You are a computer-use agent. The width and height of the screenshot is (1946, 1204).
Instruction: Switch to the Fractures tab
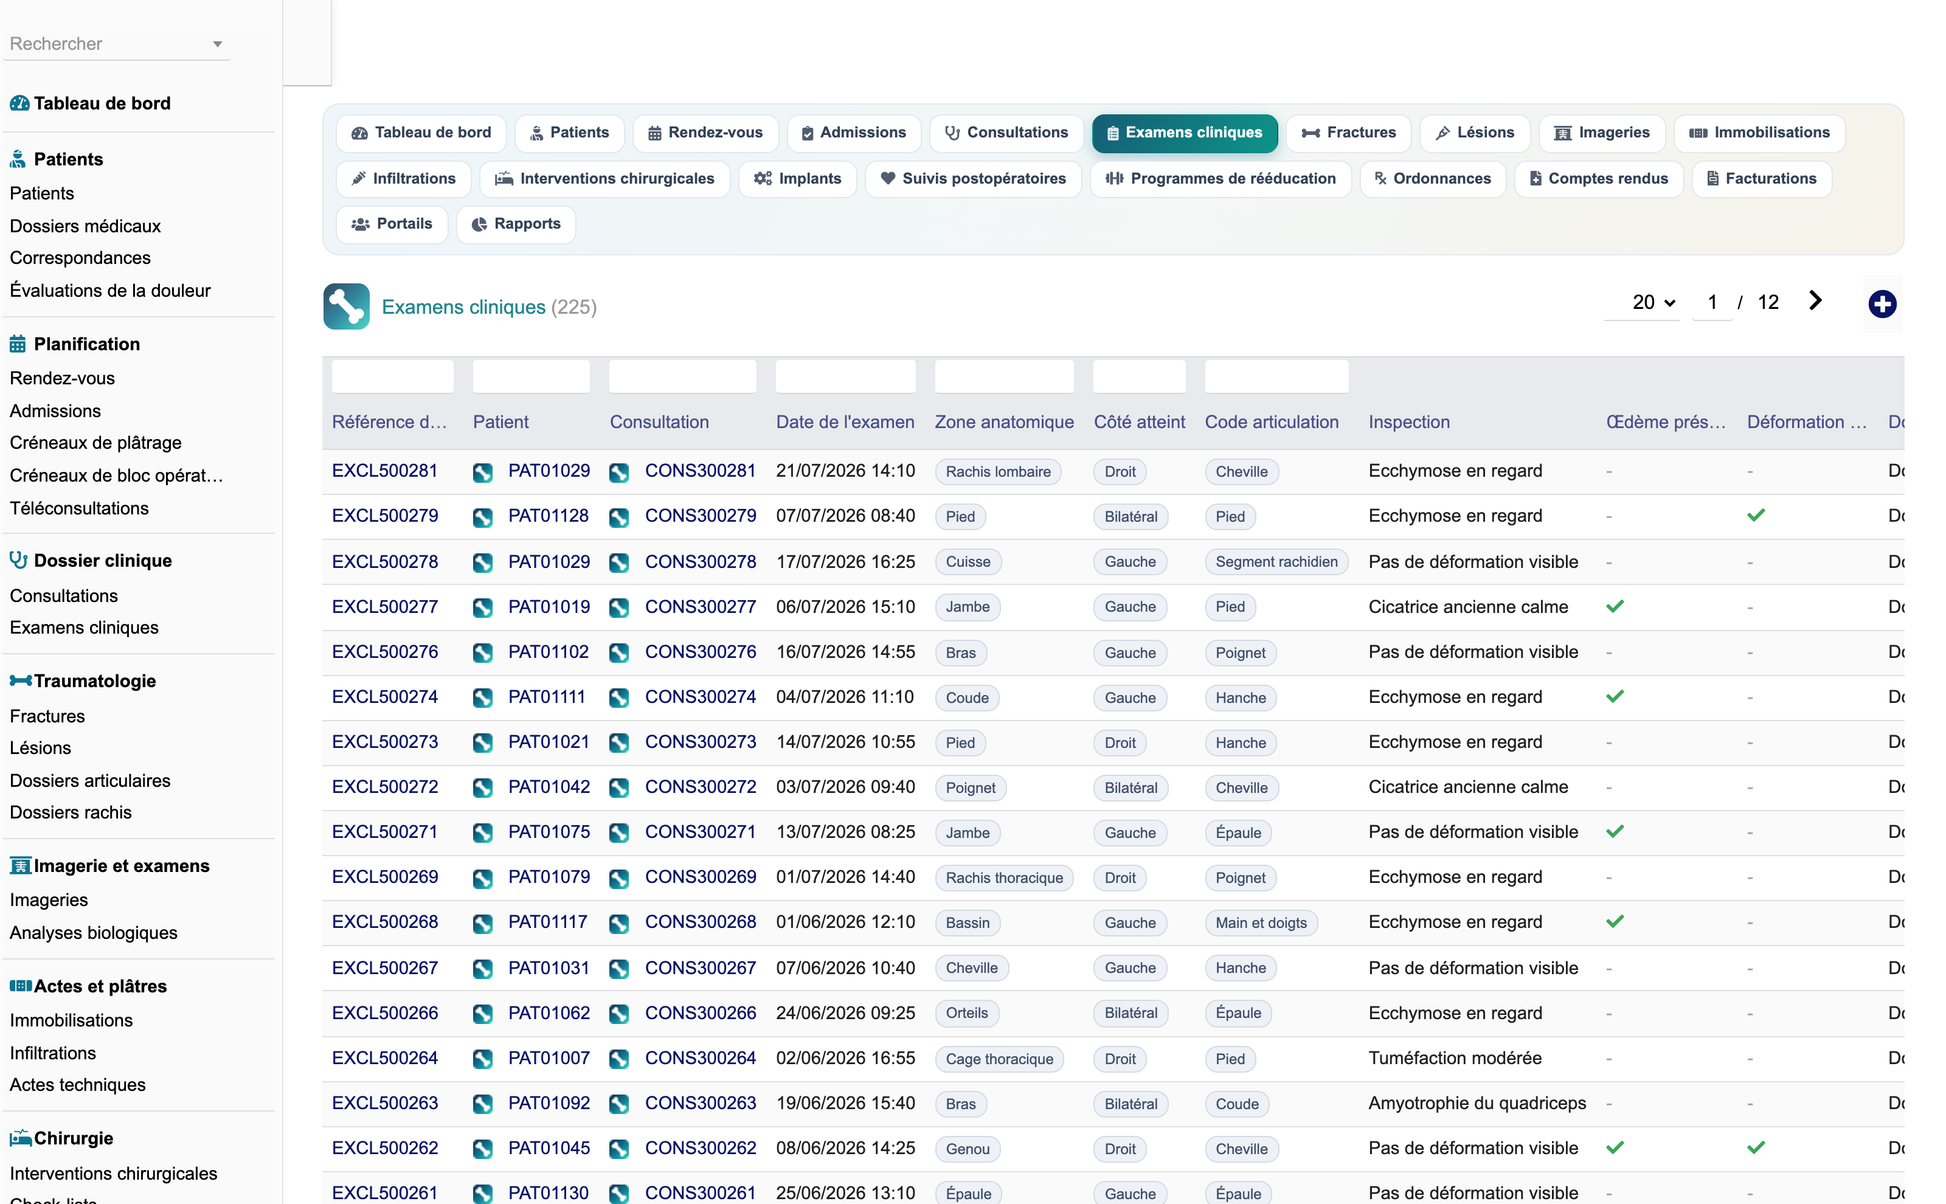click(1349, 133)
